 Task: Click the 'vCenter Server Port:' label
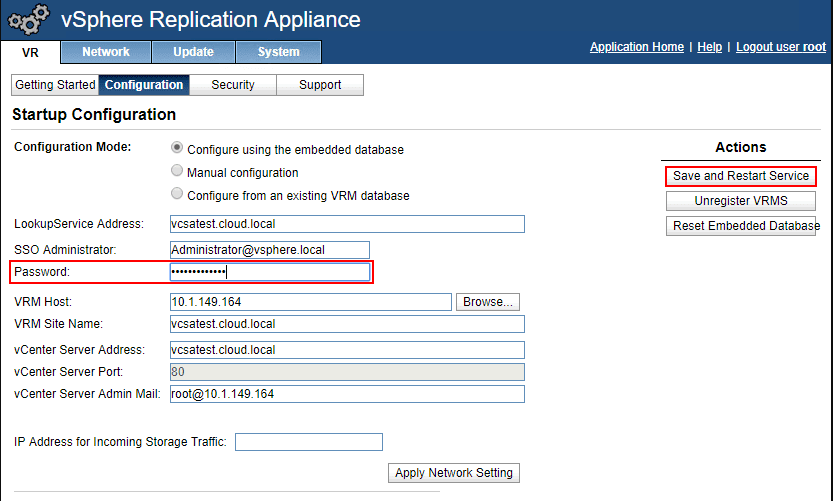[69, 372]
